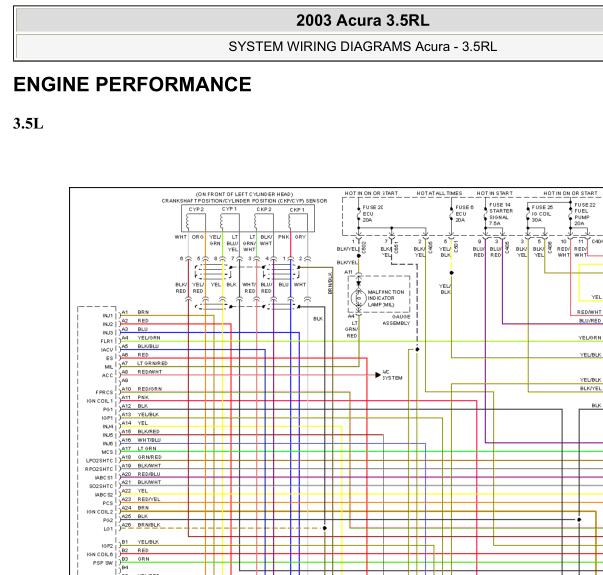Click the 'PCS' signal label
This screenshot has height=575, width=603.
[108, 503]
